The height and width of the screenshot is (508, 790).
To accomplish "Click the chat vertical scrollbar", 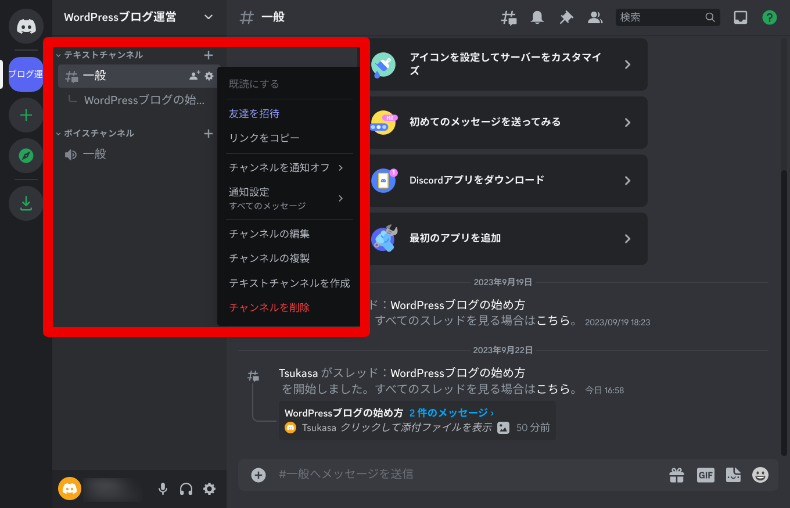I will click(783, 312).
